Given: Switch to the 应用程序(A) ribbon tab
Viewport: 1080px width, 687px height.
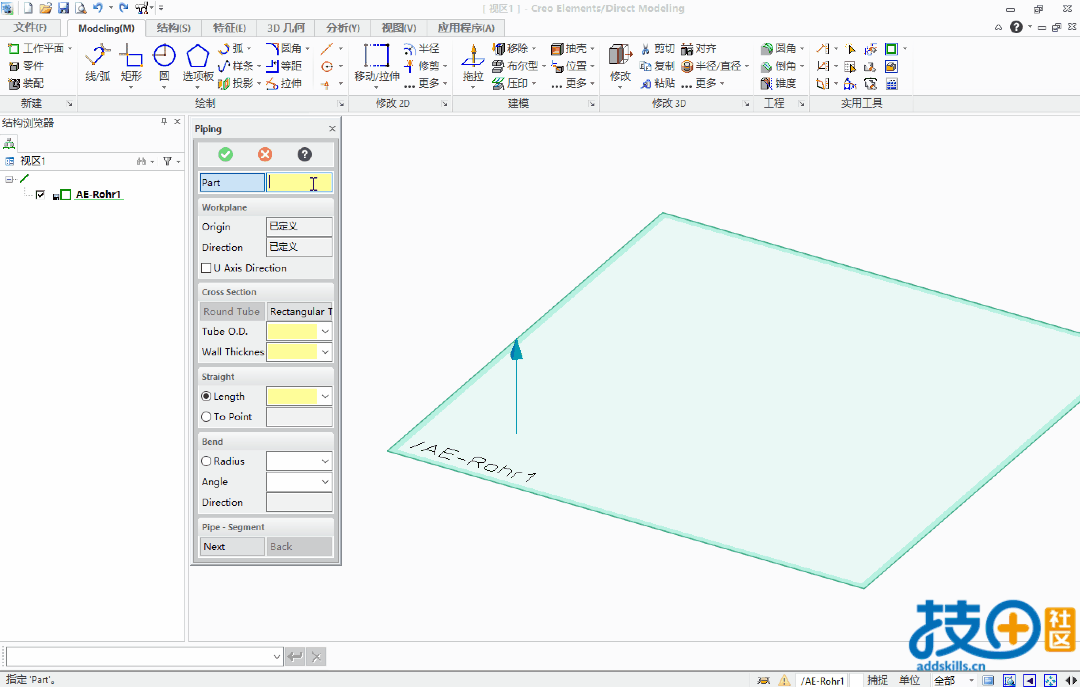Looking at the screenshot, I should pyautogui.click(x=466, y=28).
